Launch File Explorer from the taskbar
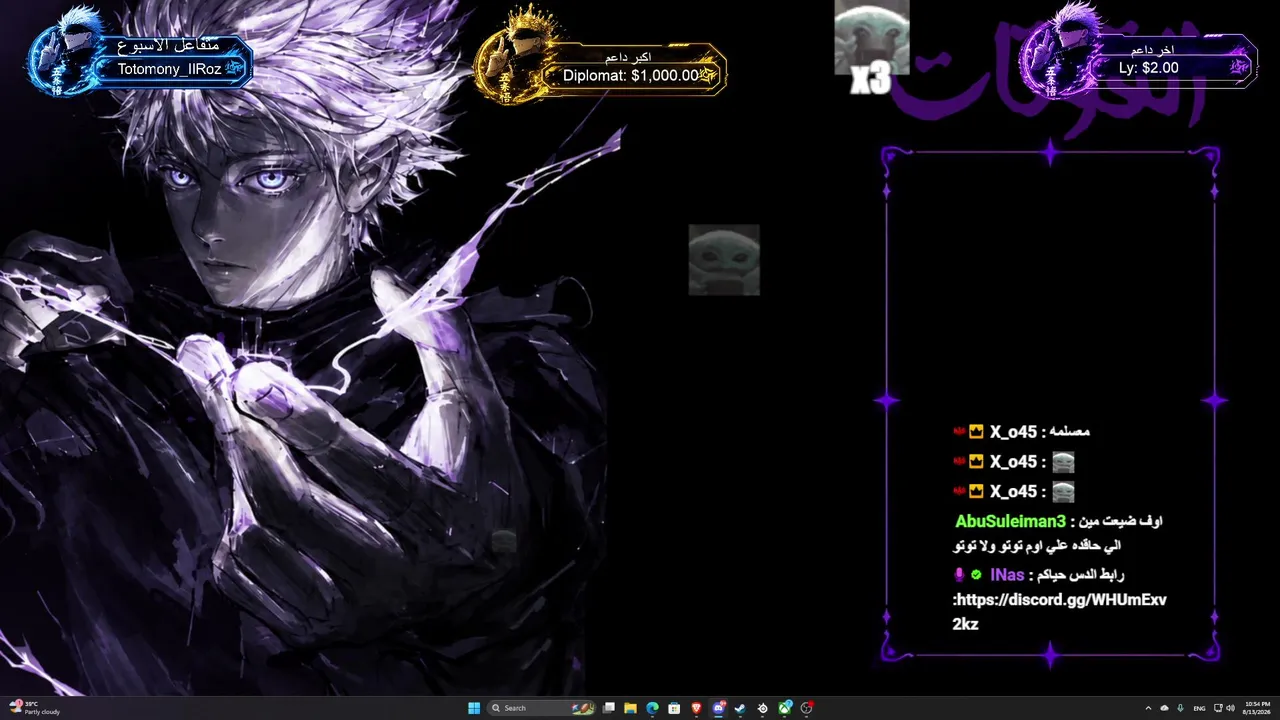The width and height of the screenshot is (1280, 720). [630, 708]
